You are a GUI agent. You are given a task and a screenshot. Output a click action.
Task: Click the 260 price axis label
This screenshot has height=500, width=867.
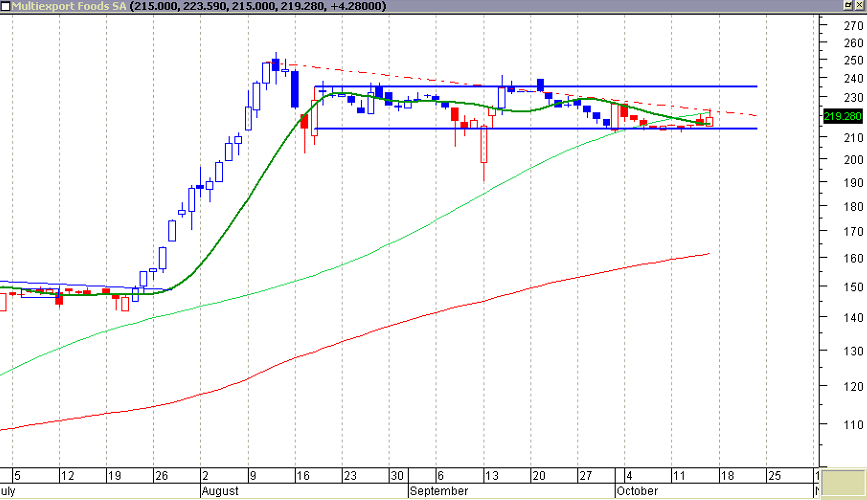854,43
